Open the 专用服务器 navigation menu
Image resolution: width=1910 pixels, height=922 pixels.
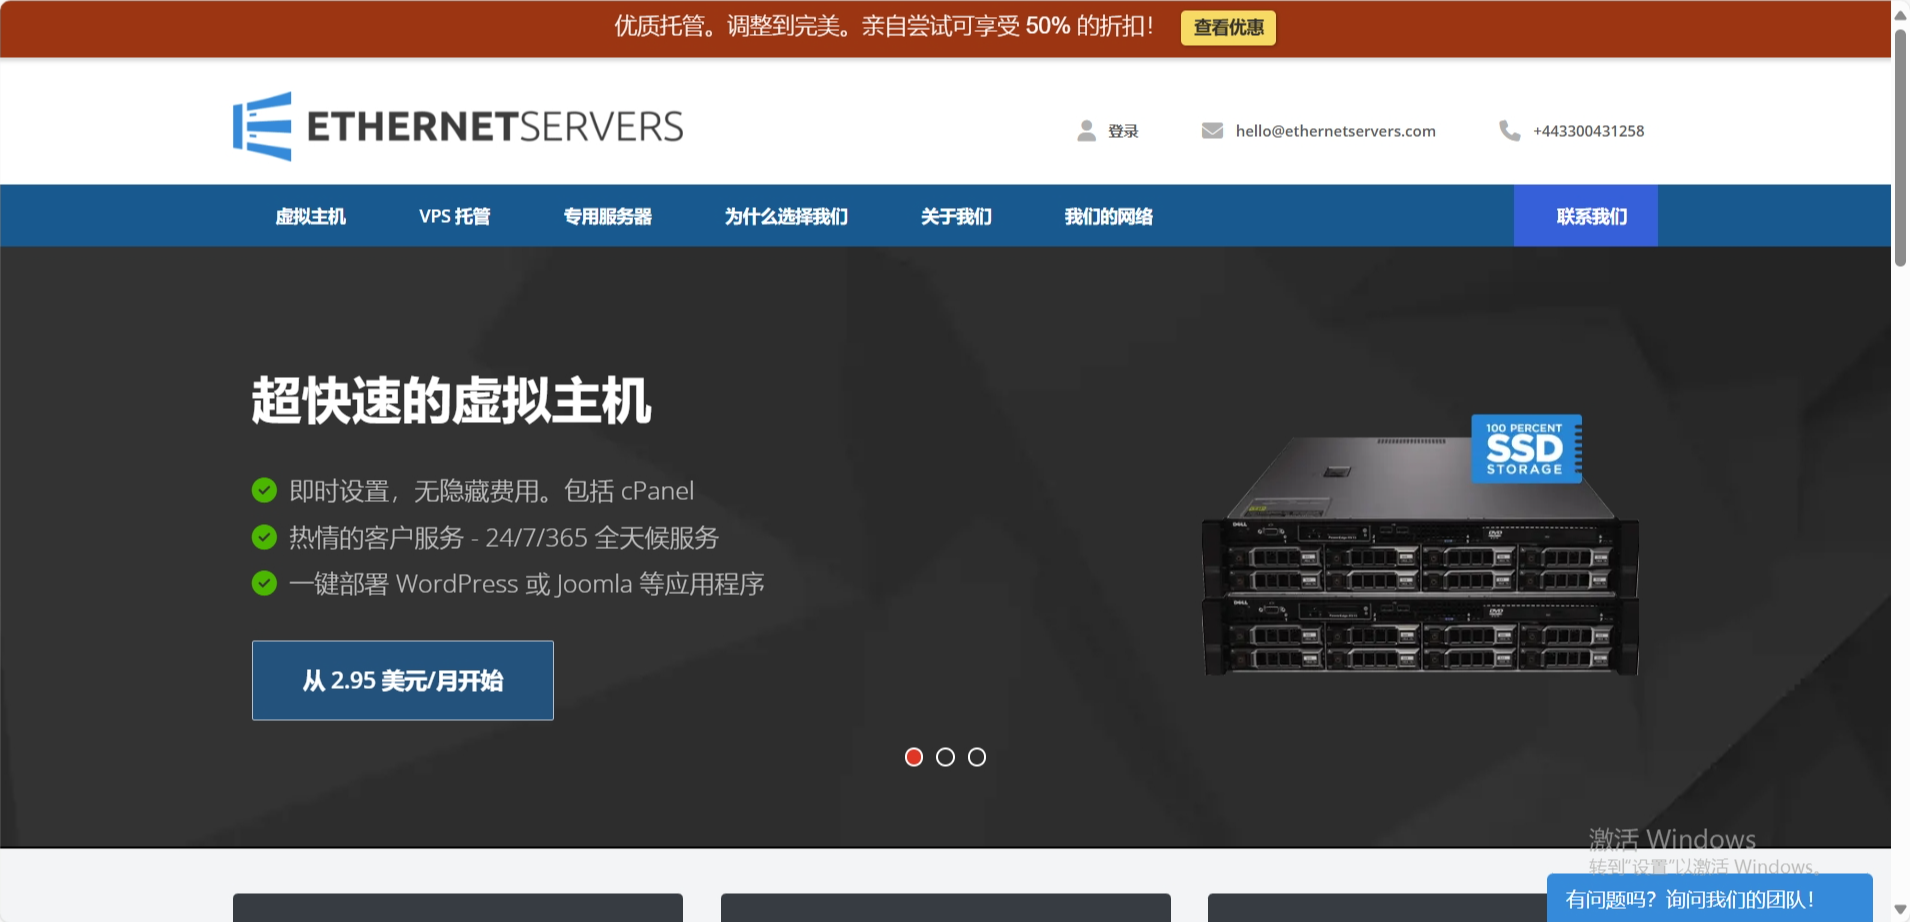point(607,216)
